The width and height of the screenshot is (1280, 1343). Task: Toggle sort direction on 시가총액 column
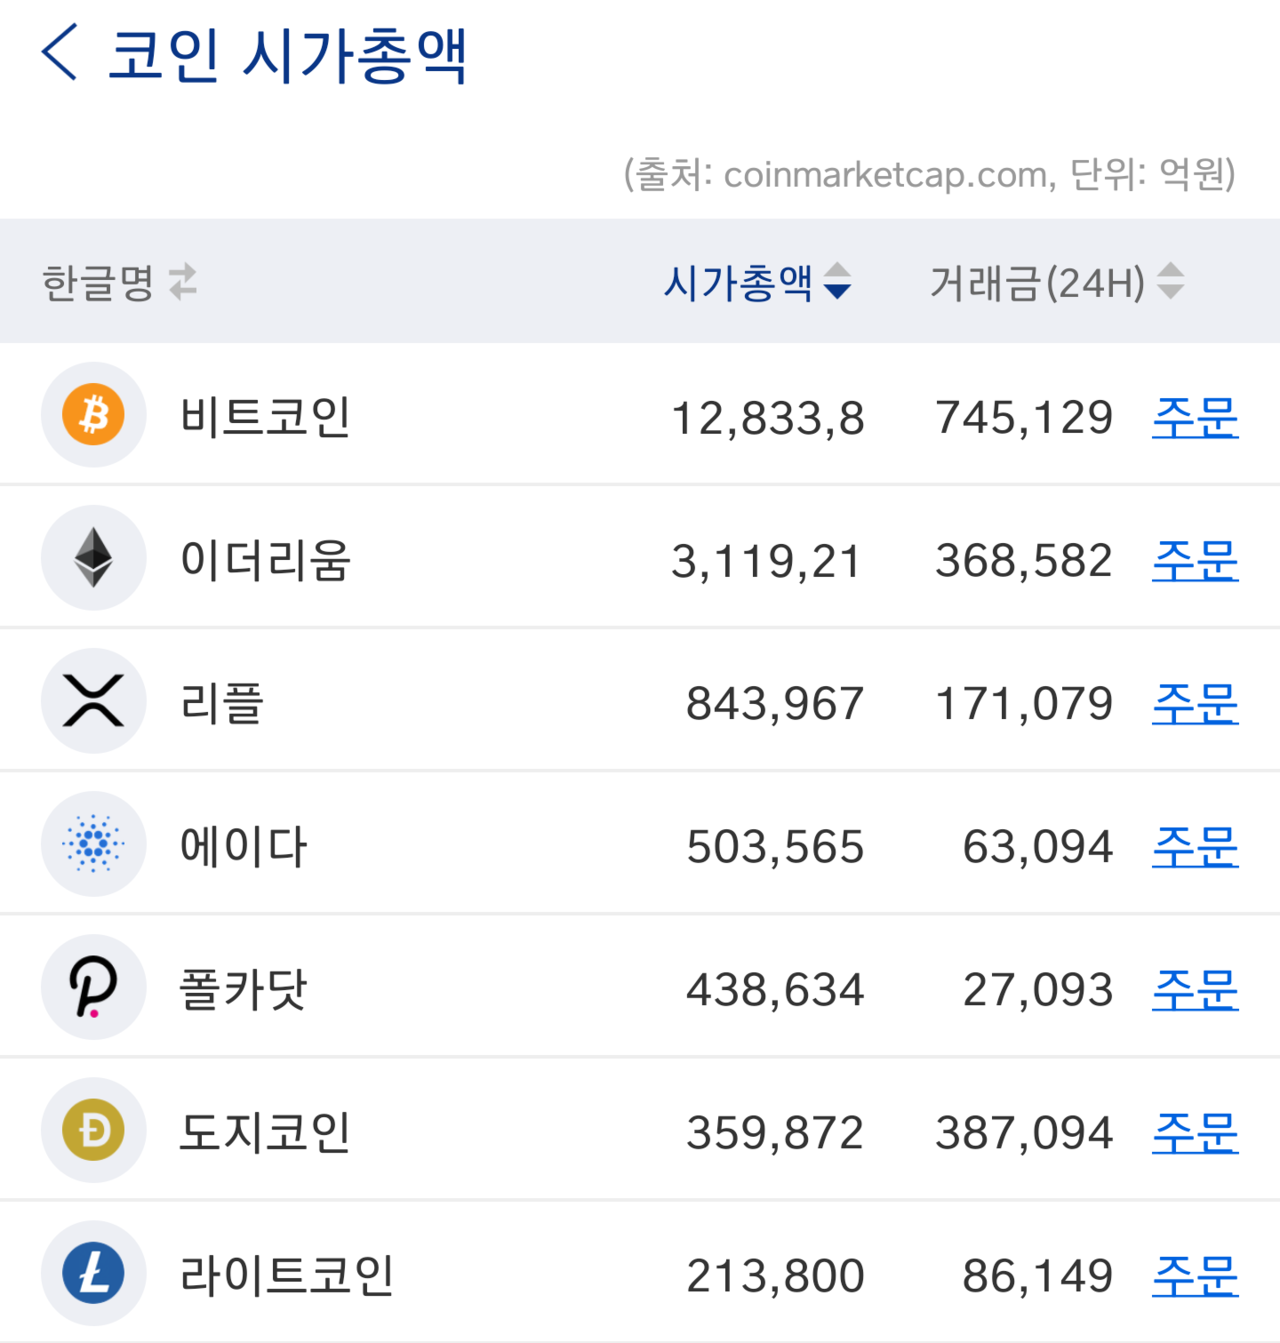pyautogui.click(x=838, y=284)
